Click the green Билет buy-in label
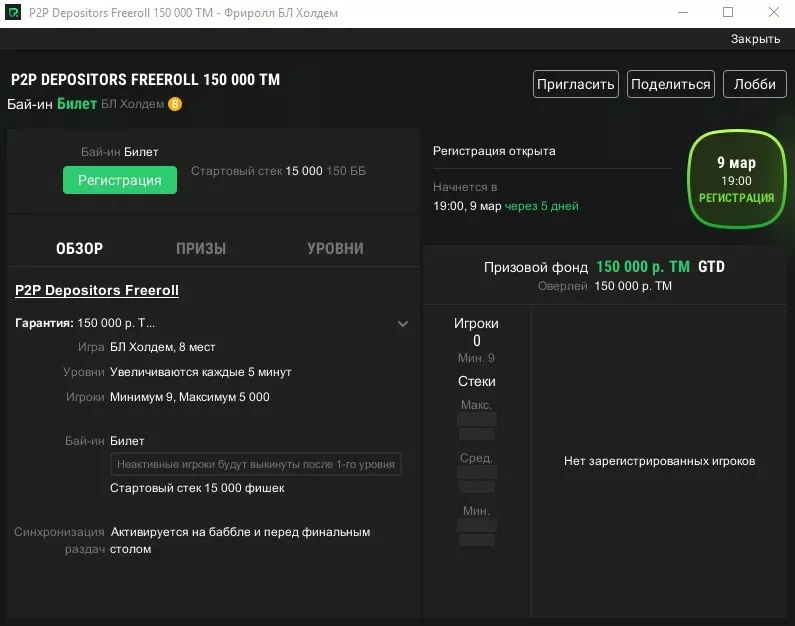The image size is (795, 626). point(77,104)
